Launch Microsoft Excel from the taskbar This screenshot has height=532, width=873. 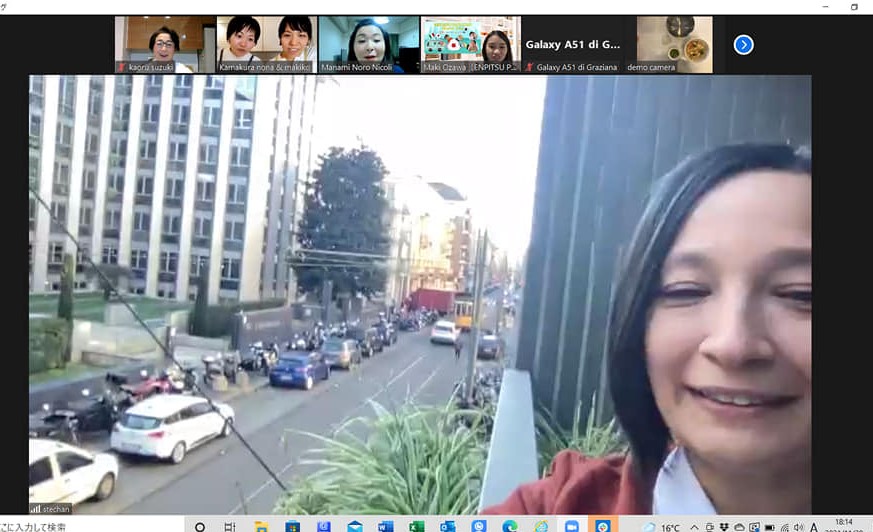(416, 526)
